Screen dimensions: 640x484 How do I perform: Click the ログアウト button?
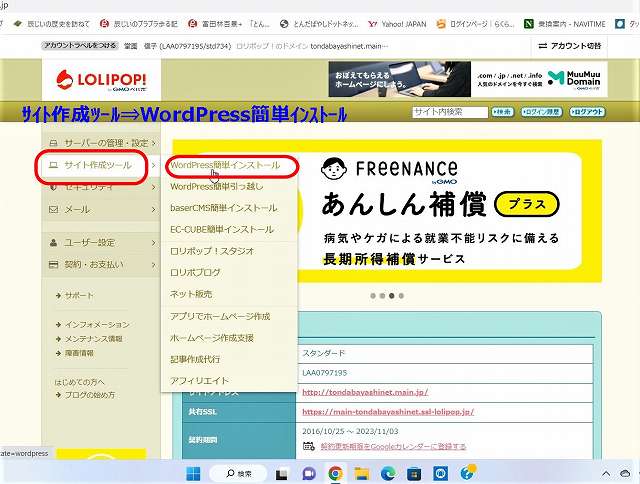pyautogui.click(x=588, y=112)
